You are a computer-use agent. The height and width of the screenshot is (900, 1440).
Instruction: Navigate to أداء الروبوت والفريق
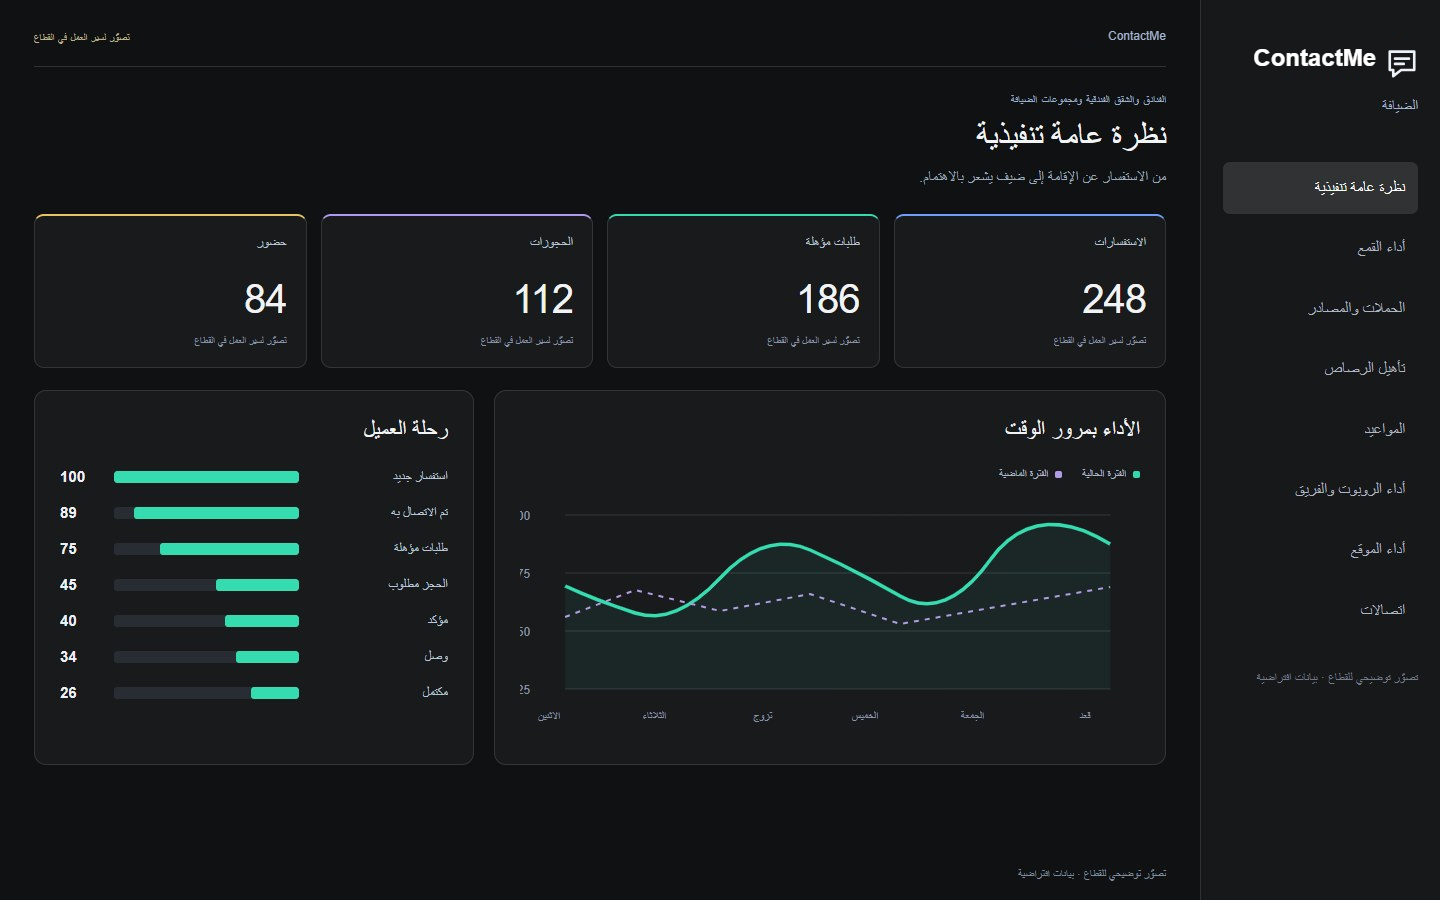tap(1320, 489)
